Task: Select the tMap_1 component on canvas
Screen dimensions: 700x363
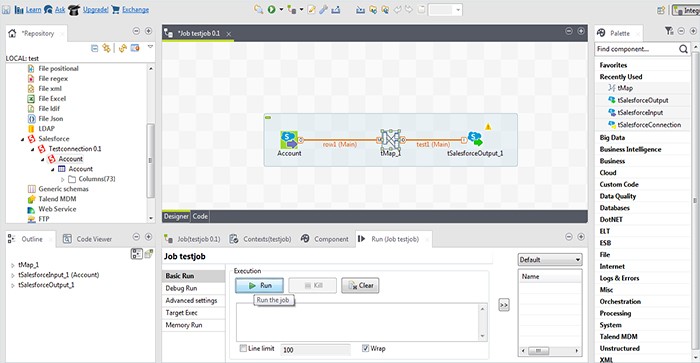Action: [x=390, y=140]
